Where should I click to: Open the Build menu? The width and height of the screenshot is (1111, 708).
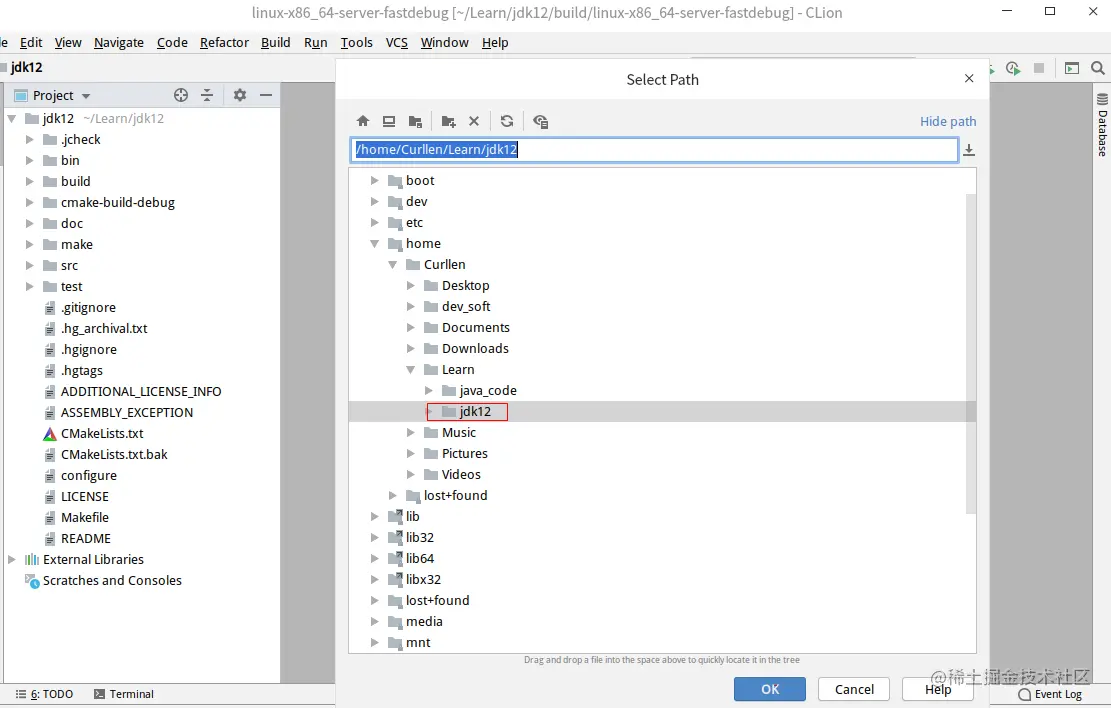[276, 43]
